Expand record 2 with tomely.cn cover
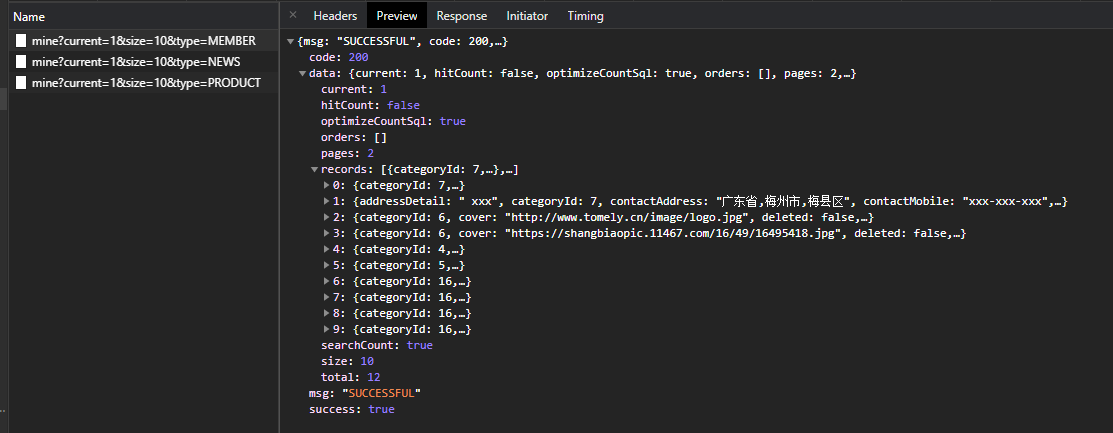 click(x=327, y=218)
